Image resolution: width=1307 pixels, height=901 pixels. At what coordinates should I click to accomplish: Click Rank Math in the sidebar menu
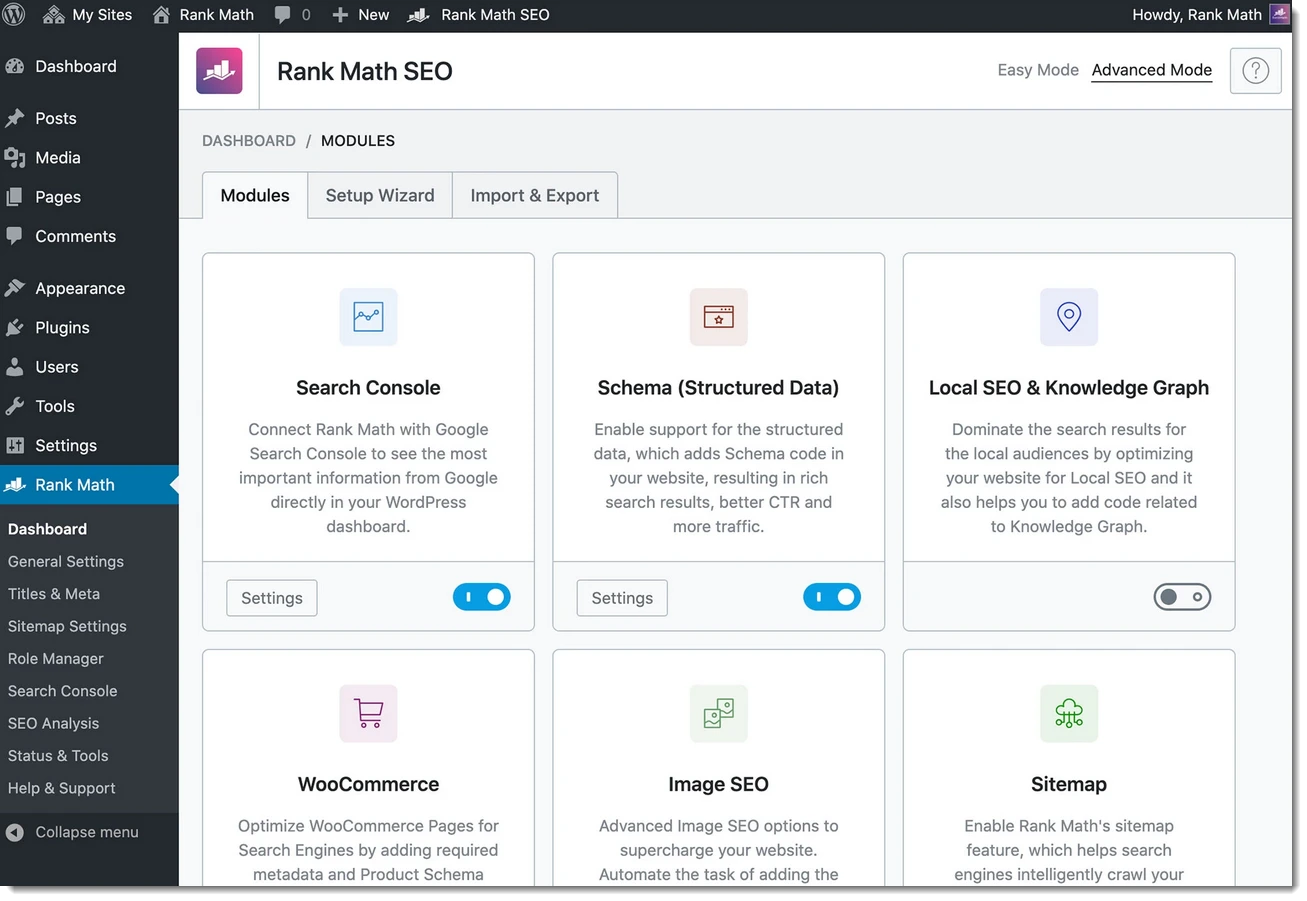pos(89,485)
